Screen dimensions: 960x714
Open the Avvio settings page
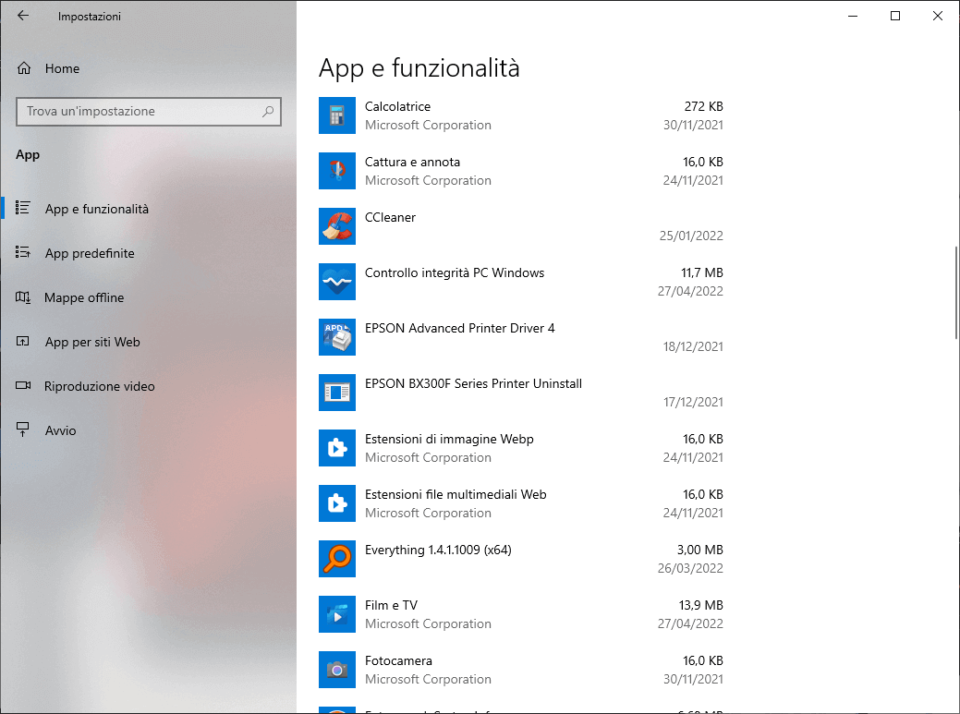149,430
